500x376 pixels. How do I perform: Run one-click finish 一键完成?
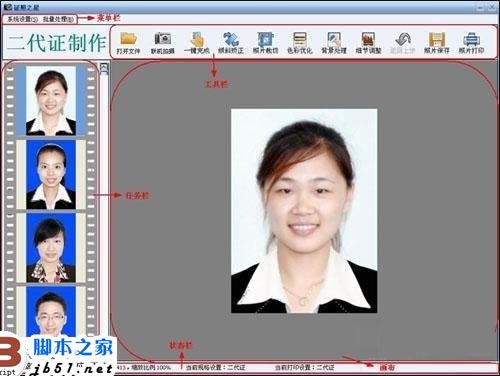pos(197,43)
